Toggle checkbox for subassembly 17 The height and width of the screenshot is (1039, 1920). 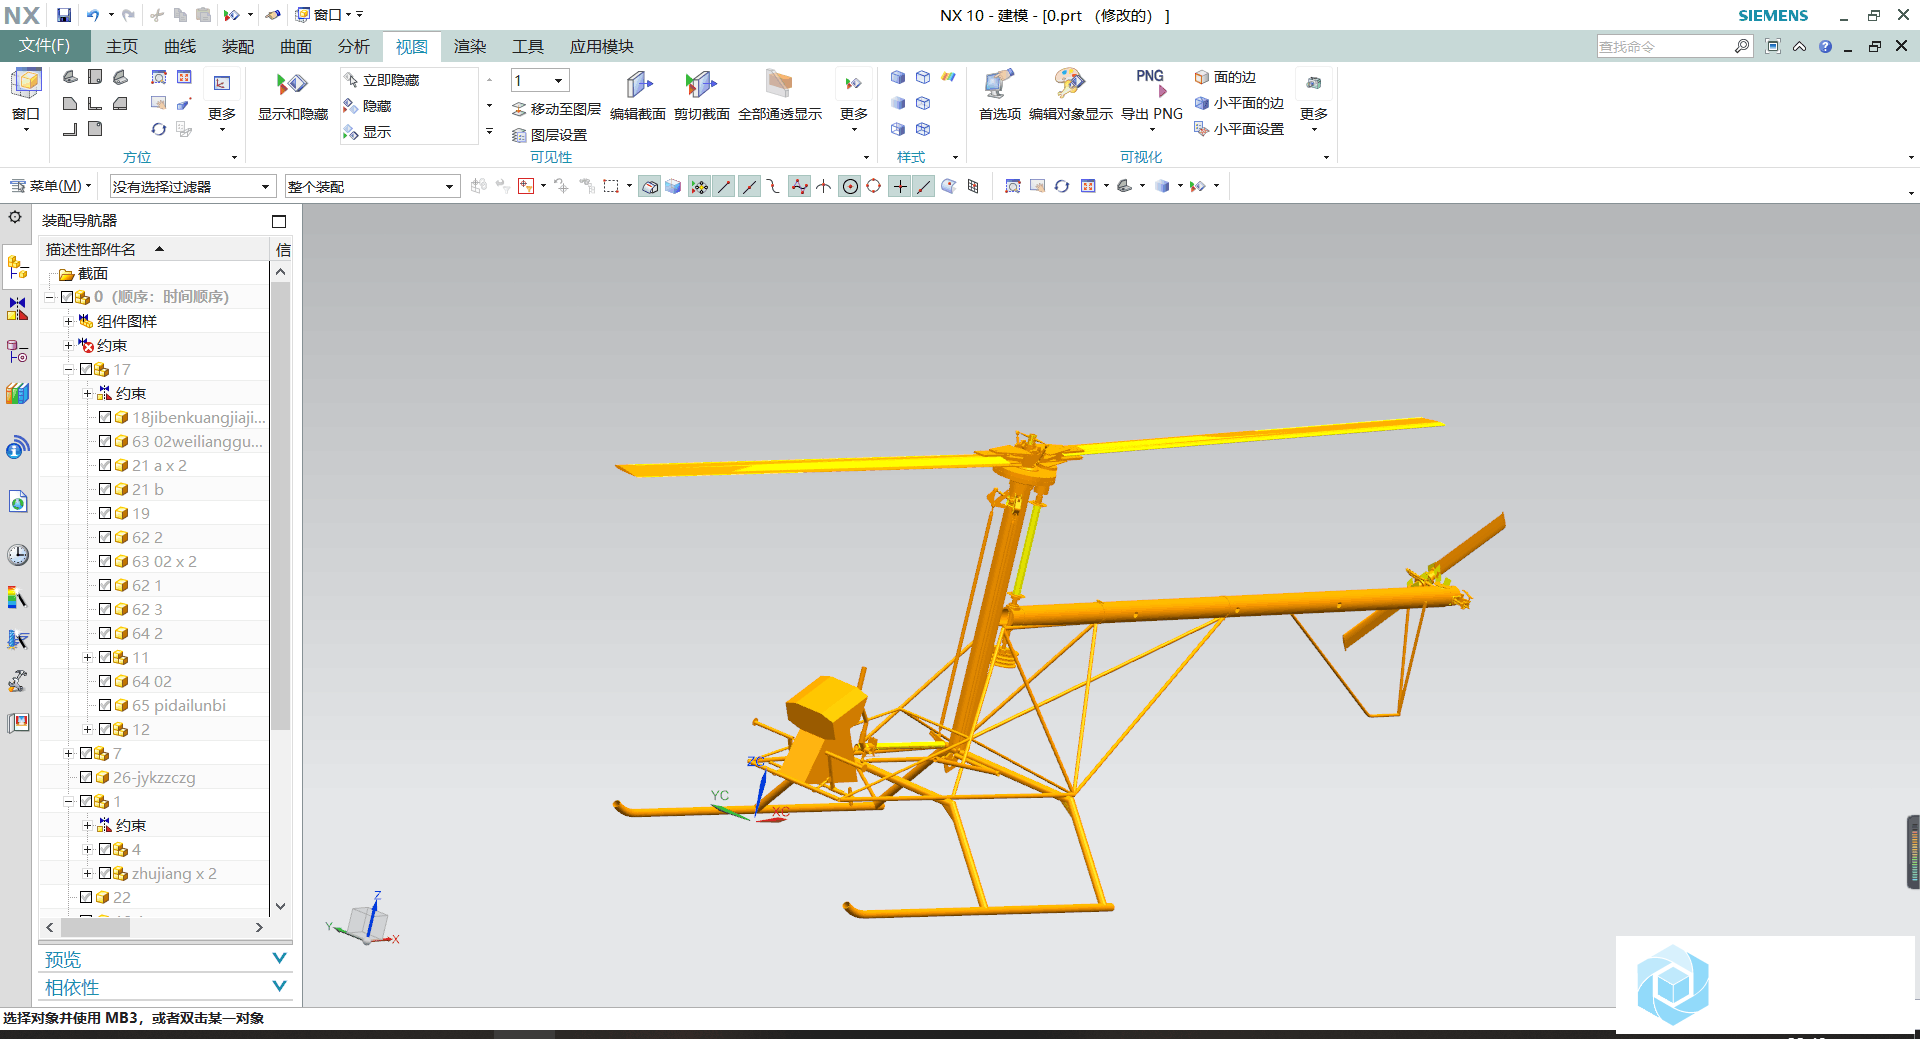pos(86,369)
